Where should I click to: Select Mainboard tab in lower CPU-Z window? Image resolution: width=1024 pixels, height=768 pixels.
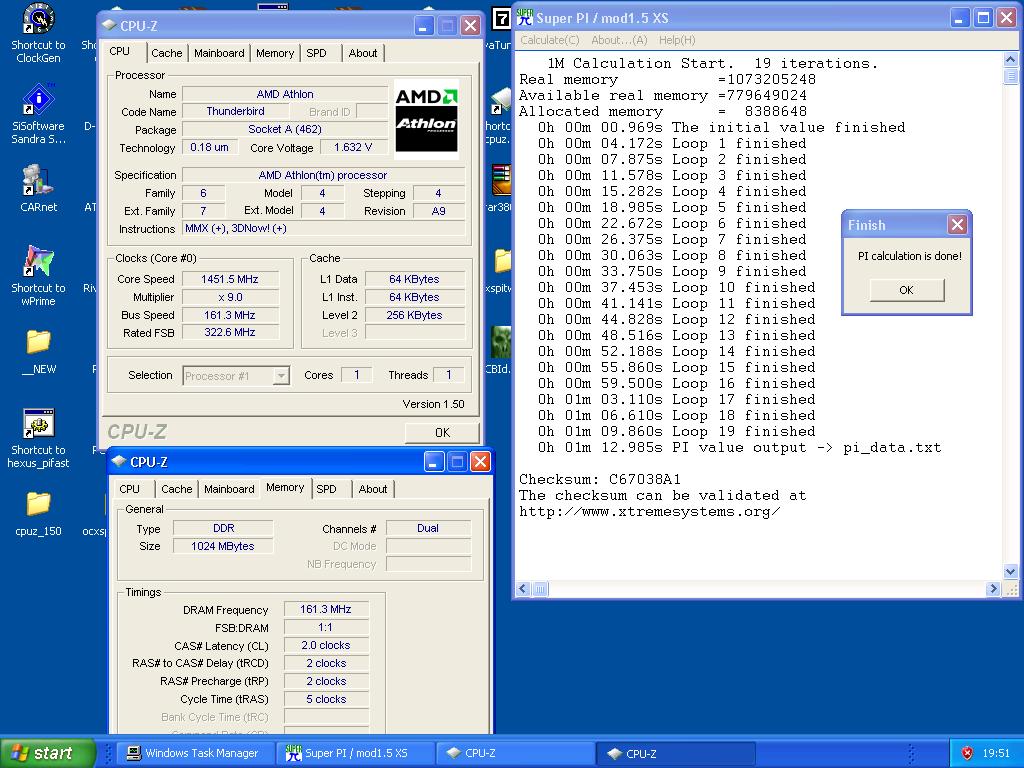coord(229,488)
